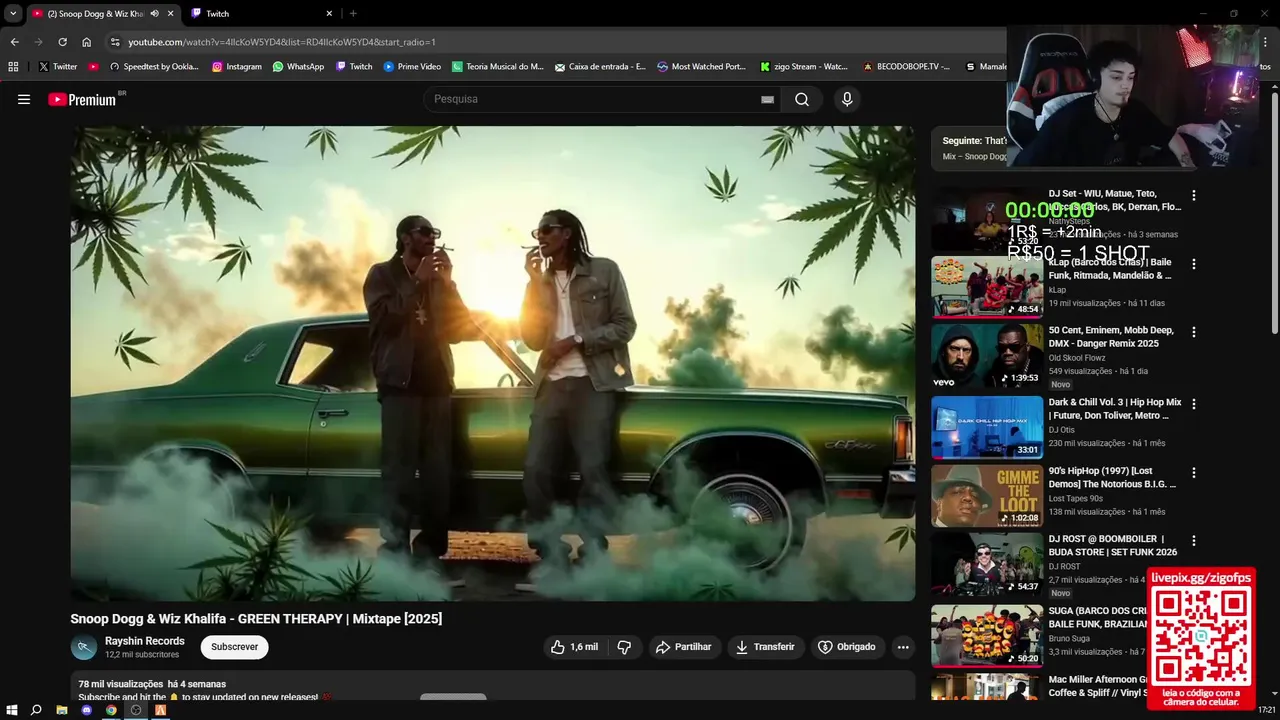
Task: Click the address bar URL
Action: [x=282, y=42]
